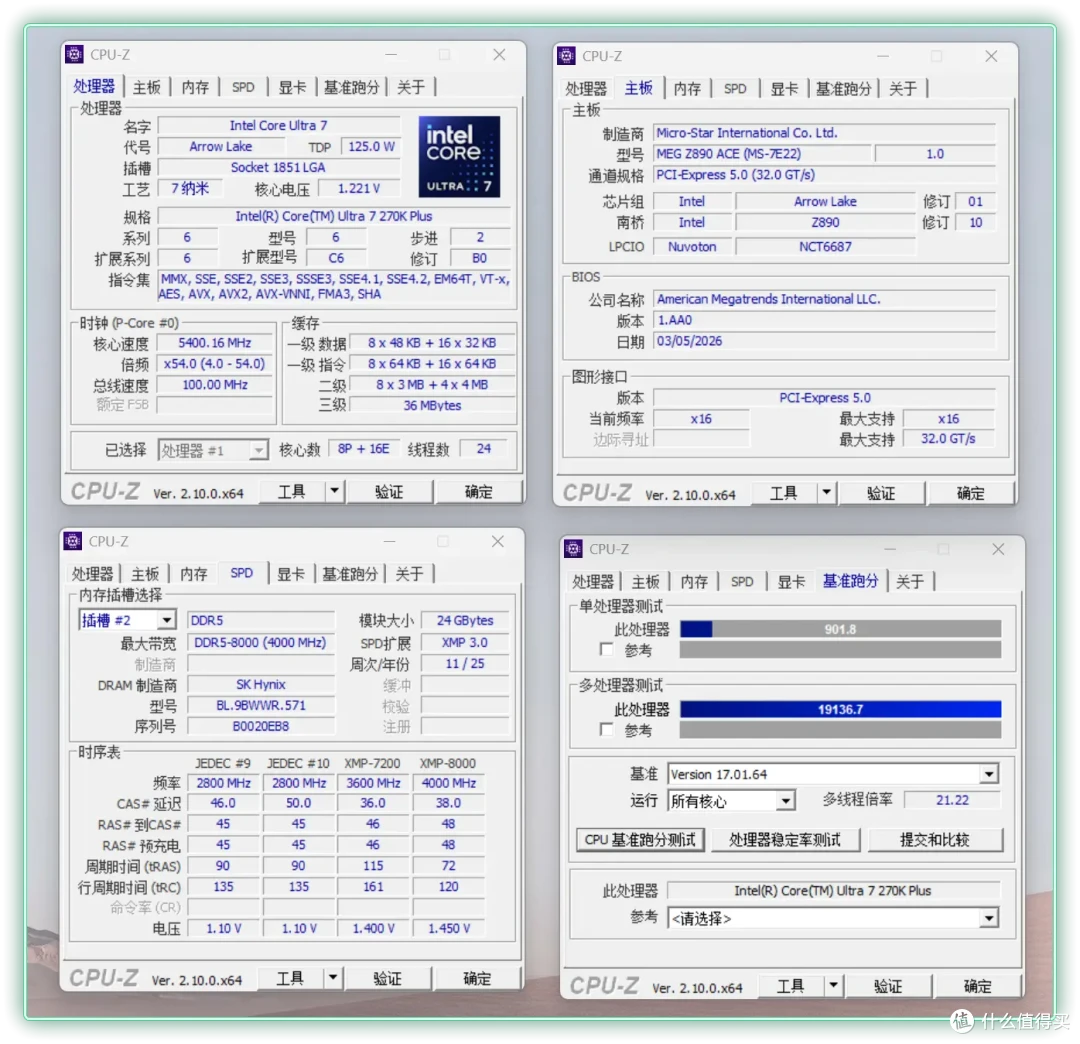Click the 36 MBytes L3 cache field
The image size is (1080, 1044).
[x=433, y=406]
